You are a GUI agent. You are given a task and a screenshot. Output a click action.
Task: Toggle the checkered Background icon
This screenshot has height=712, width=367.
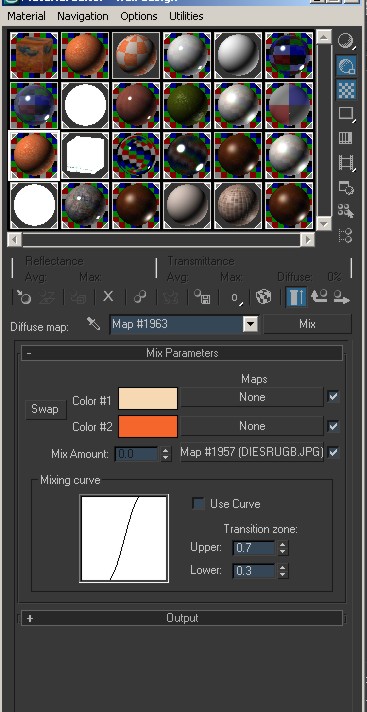tap(347, 90)
